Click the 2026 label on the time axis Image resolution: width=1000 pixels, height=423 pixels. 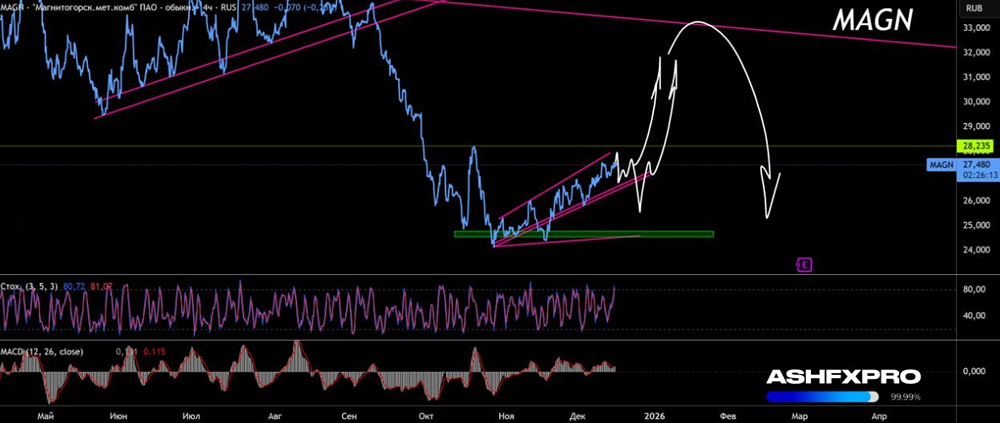pyautogui.click(x=655, y=416)
